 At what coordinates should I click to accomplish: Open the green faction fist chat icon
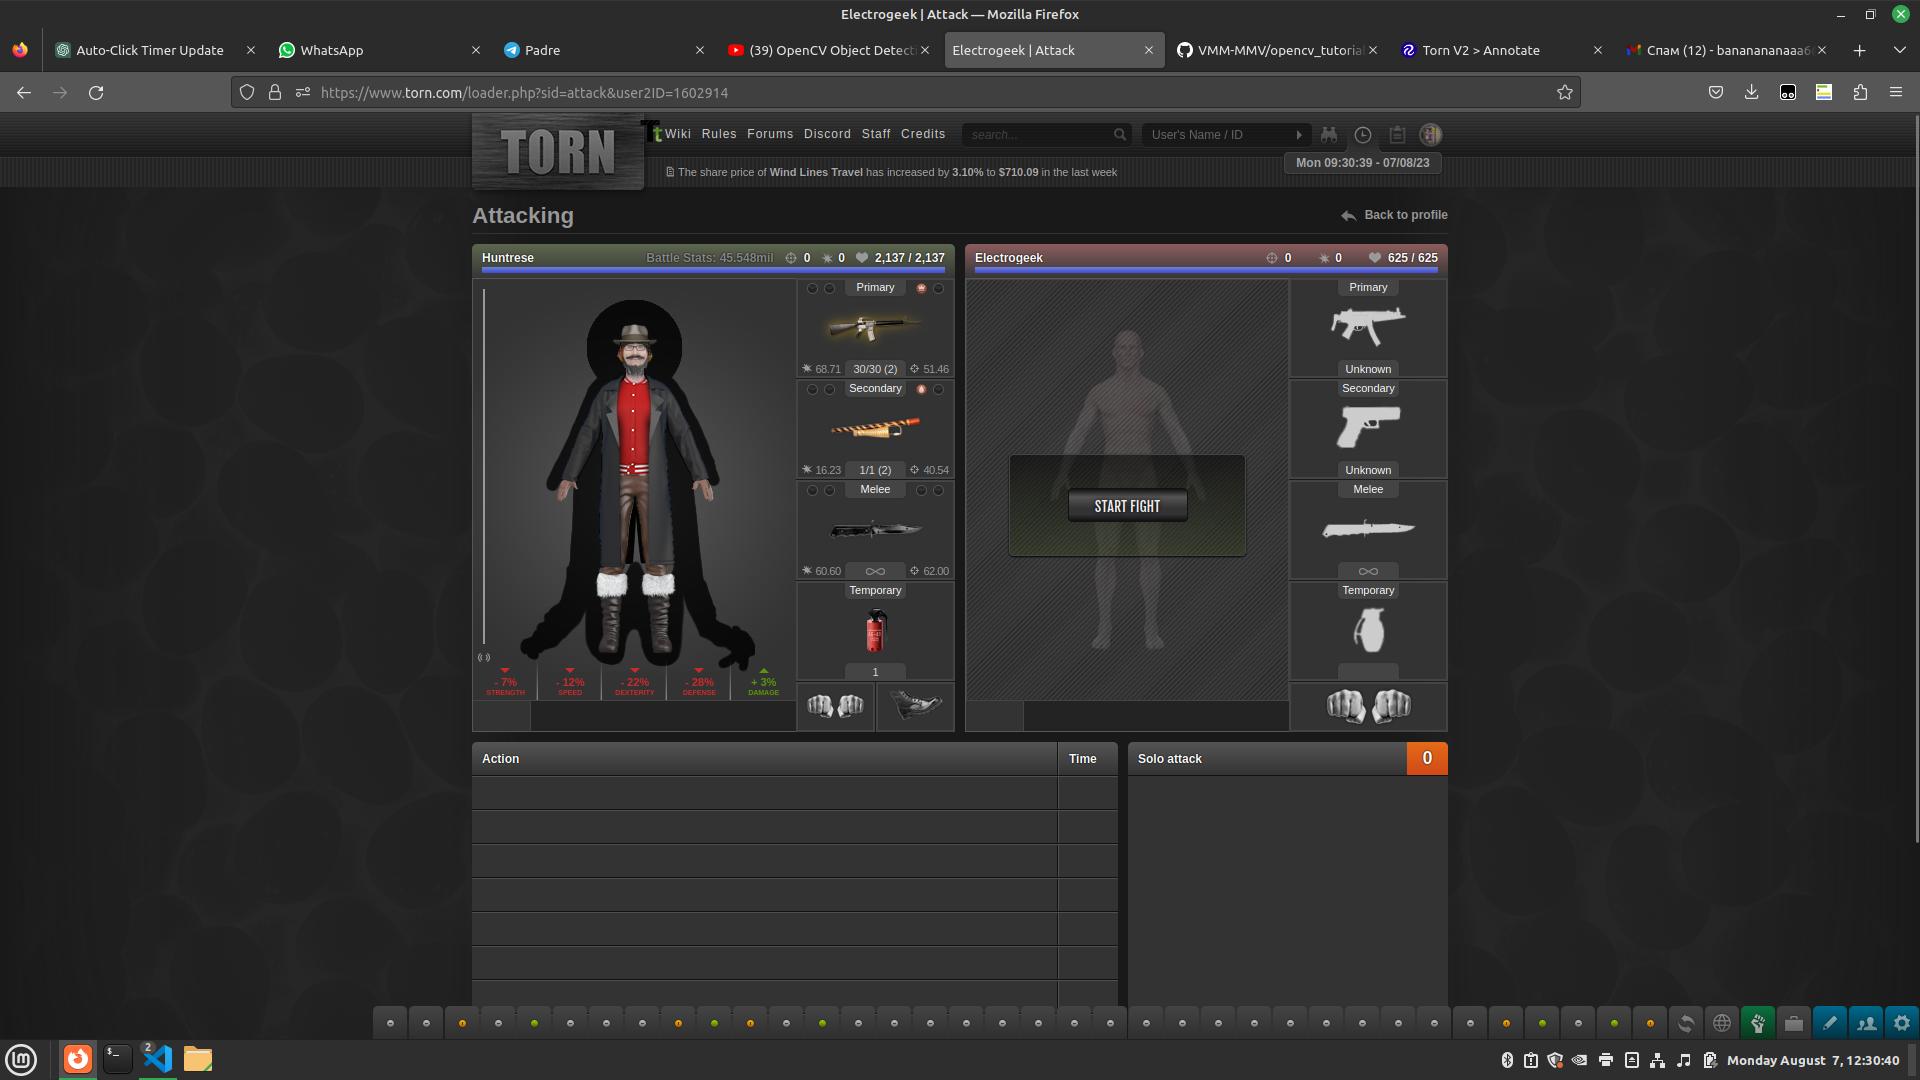tap(1757, 1023)
